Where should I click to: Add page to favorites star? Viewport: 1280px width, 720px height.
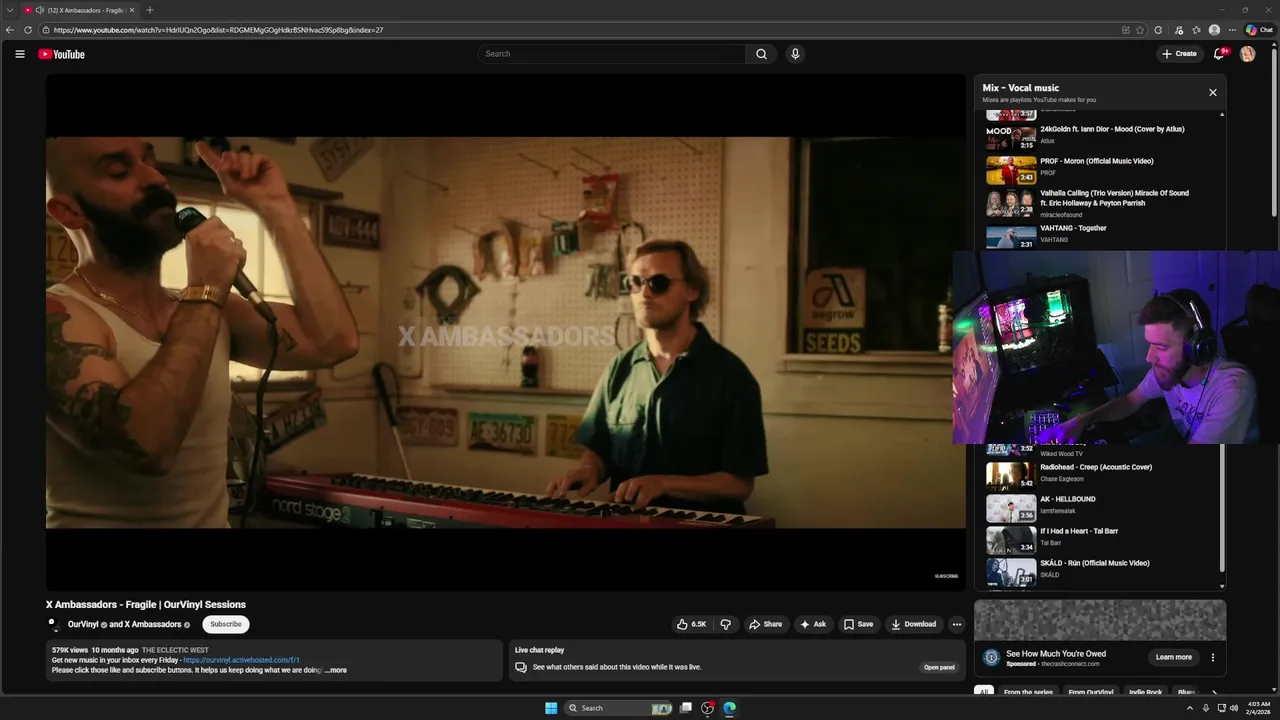point(1140,30)
